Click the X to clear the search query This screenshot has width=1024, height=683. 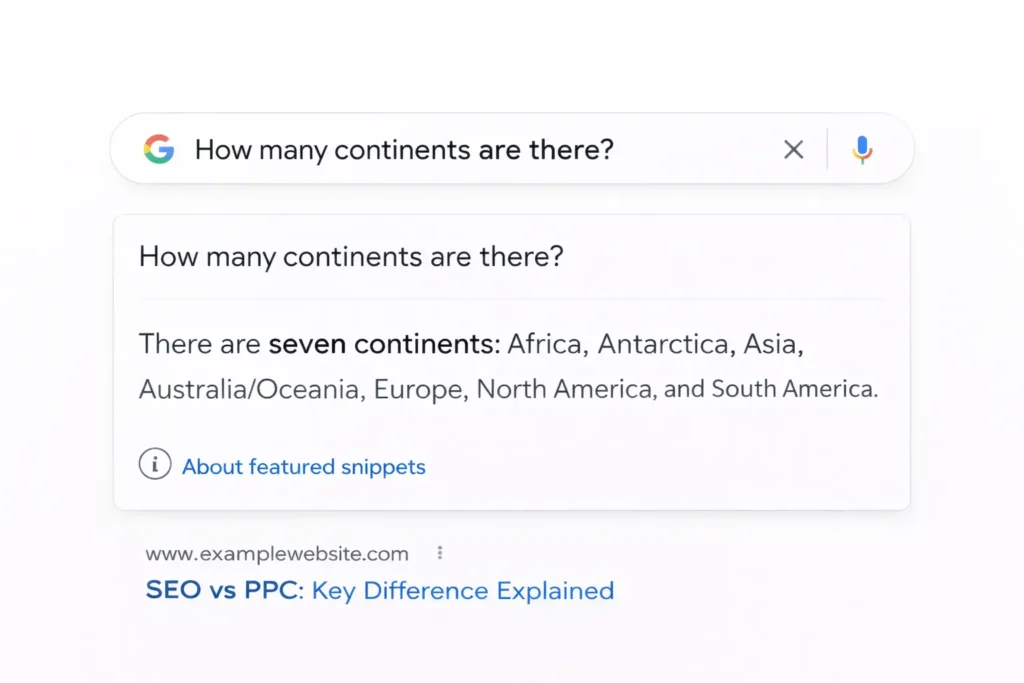coord(793,148)
